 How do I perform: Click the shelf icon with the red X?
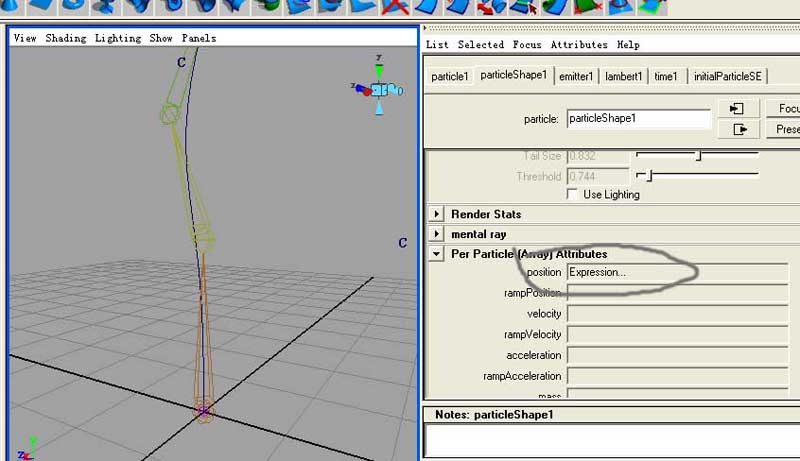[x=395, y=7]
